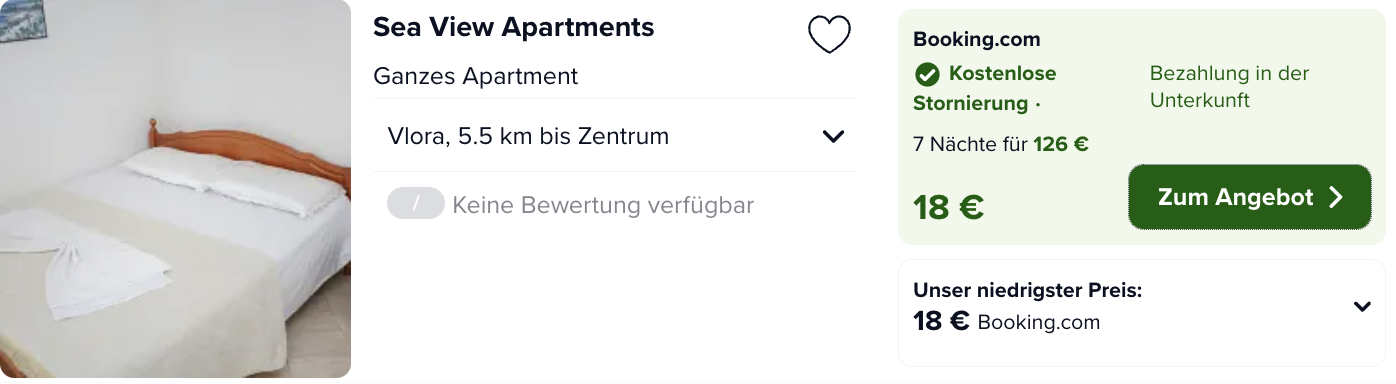The image size is (1396, 384).
Task: Click the Zum Angebot button
Action: [x=1250, y=197]
